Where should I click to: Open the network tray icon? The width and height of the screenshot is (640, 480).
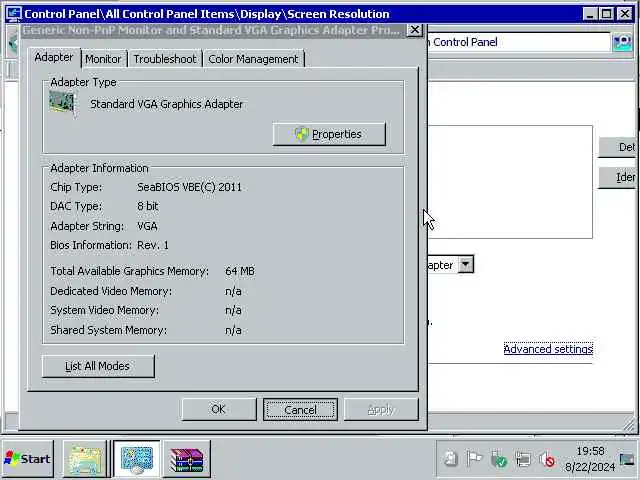[522, 460]
